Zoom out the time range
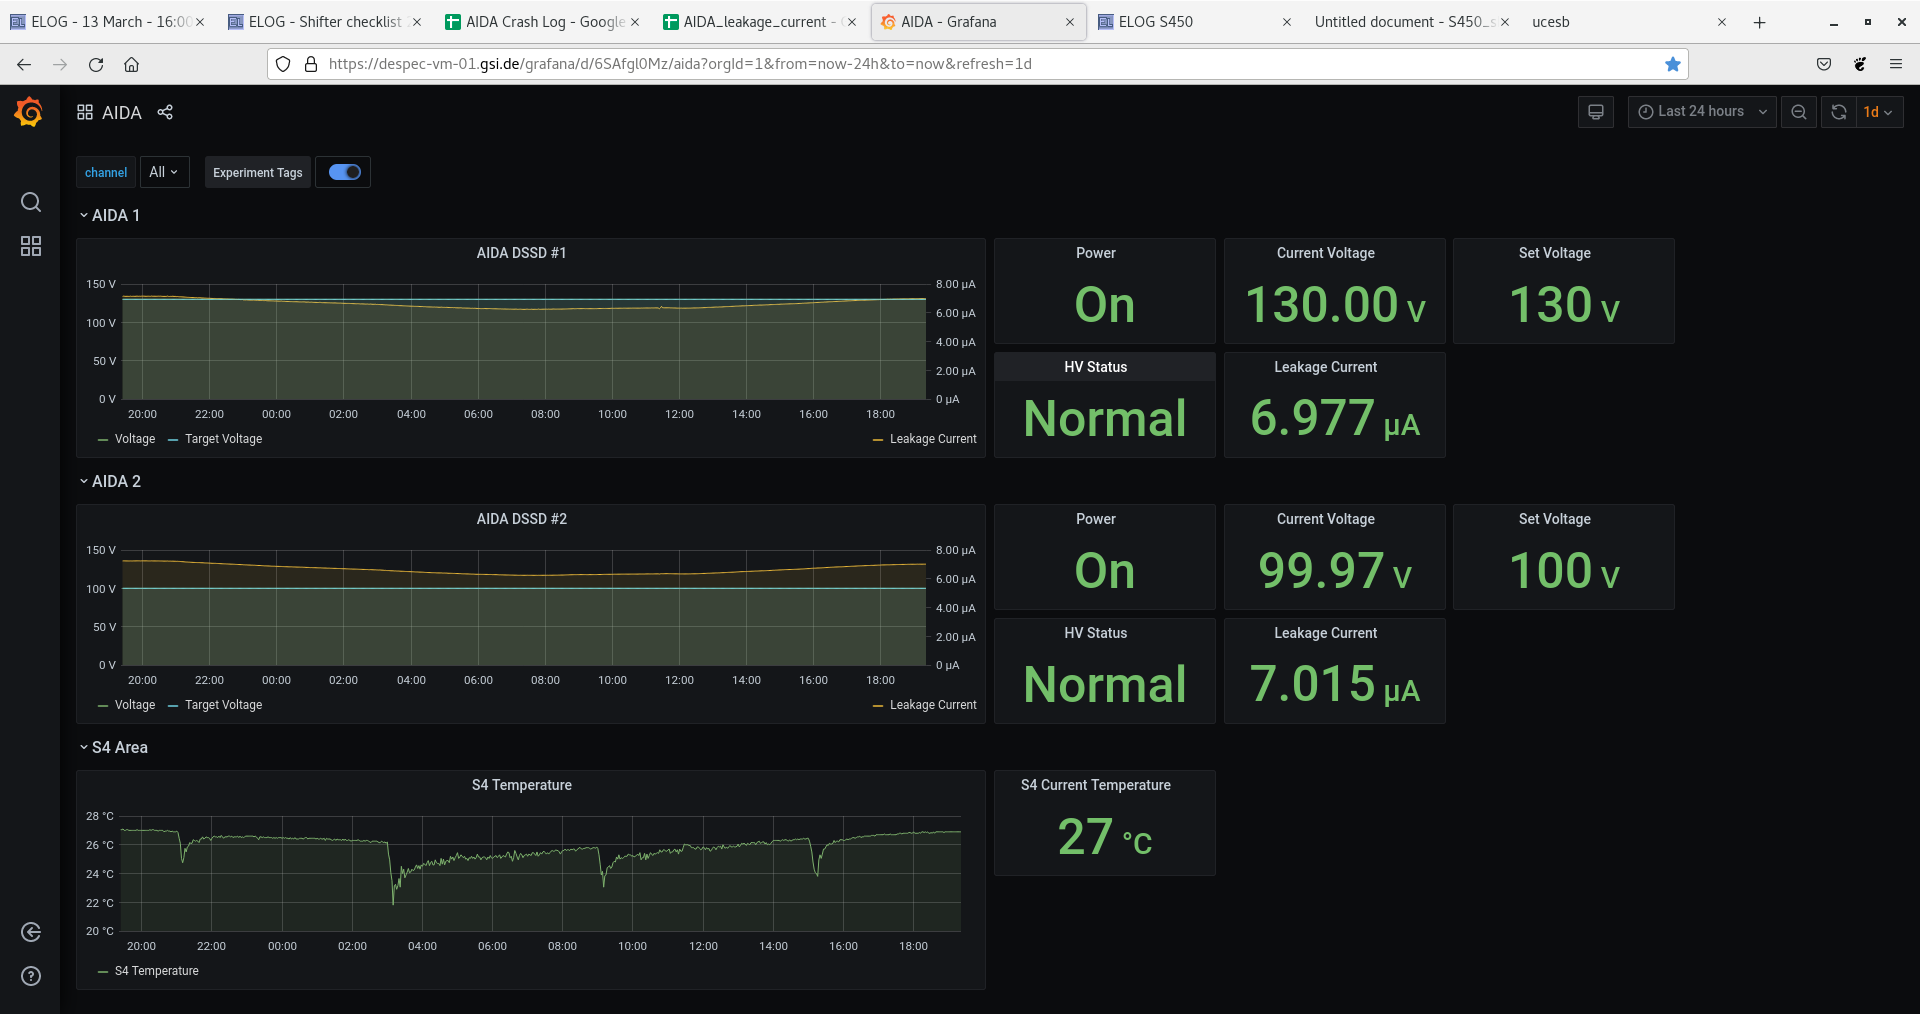This screenshot has height=1014, width=1920. [x=1798, y=112]
